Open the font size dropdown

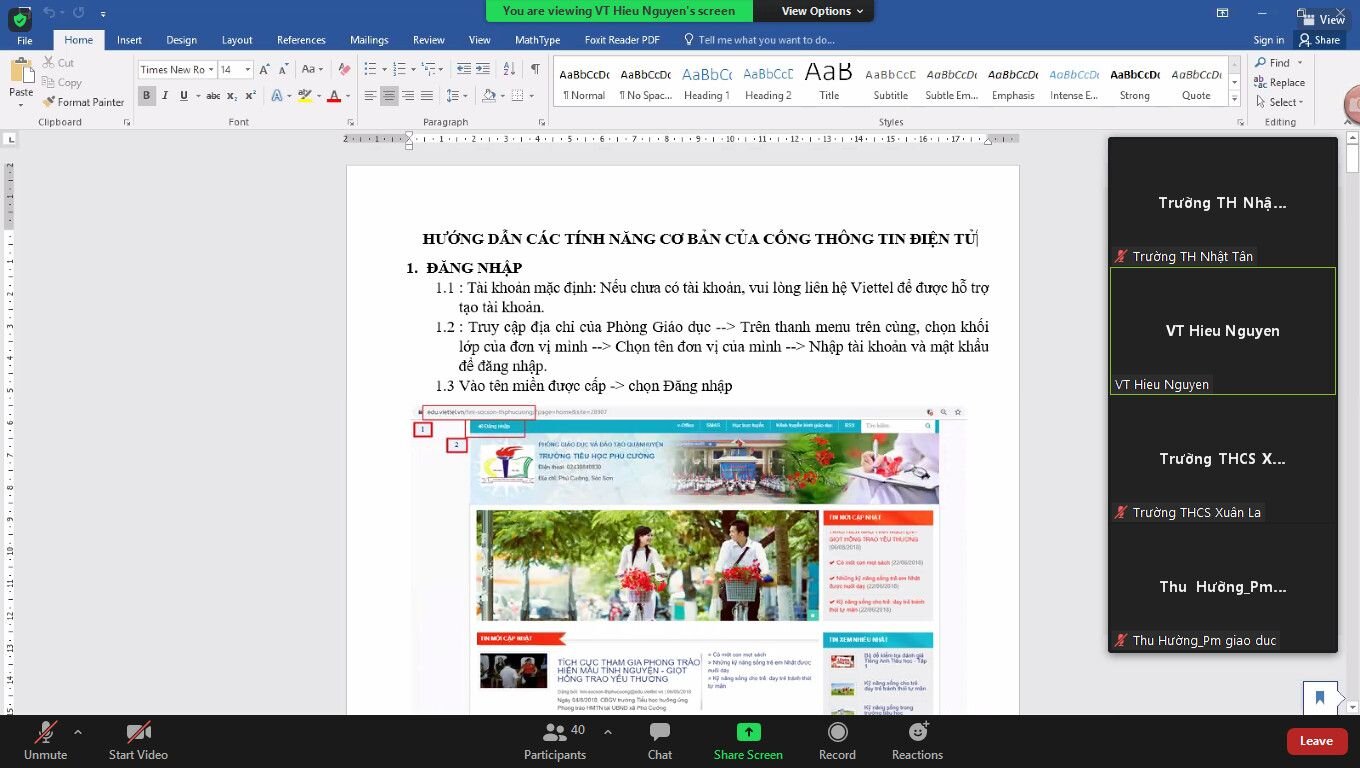(247, 69)
